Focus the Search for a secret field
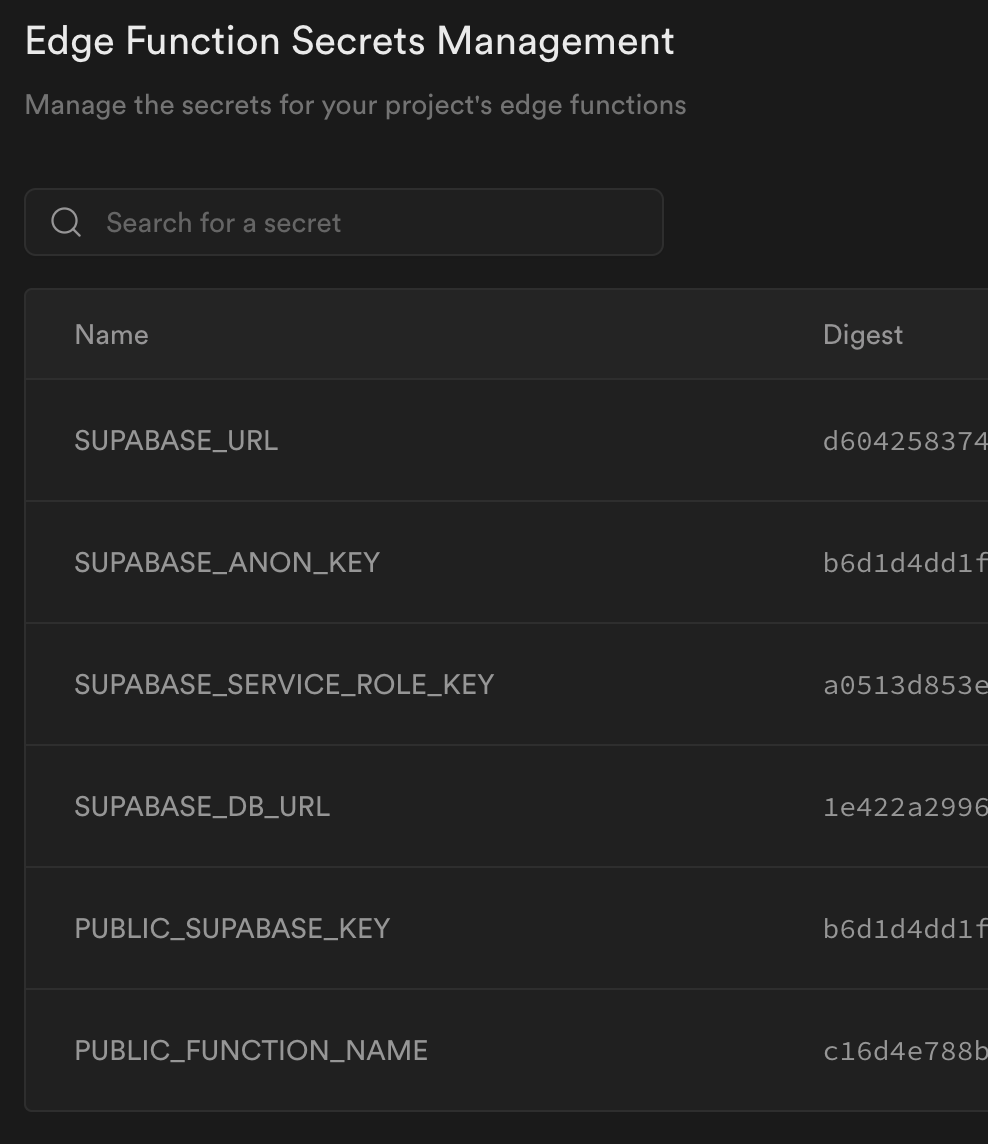 (344, 222)
